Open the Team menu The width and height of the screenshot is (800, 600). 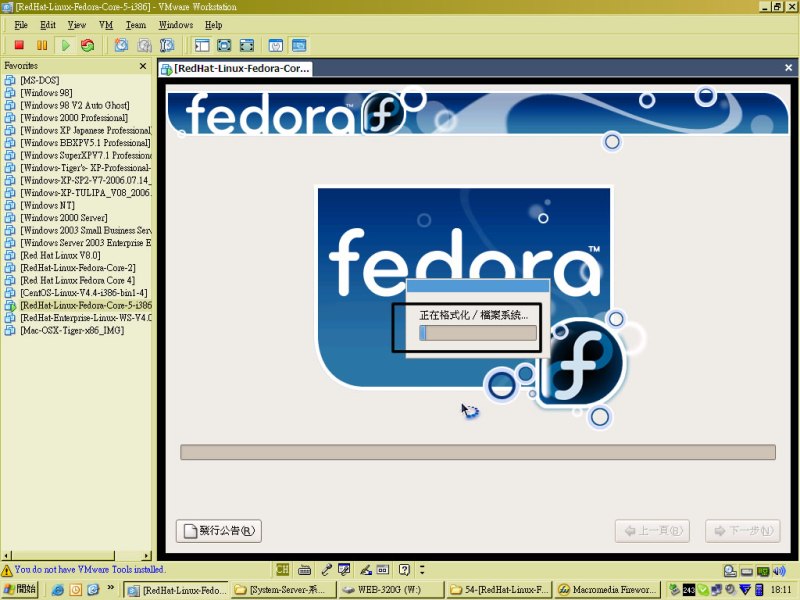coord(136,25)
